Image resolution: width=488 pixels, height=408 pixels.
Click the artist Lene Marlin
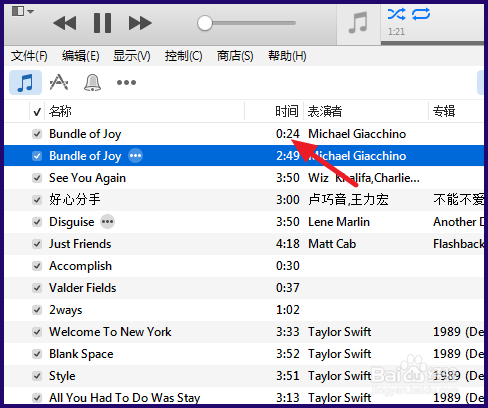pos(339,222)
